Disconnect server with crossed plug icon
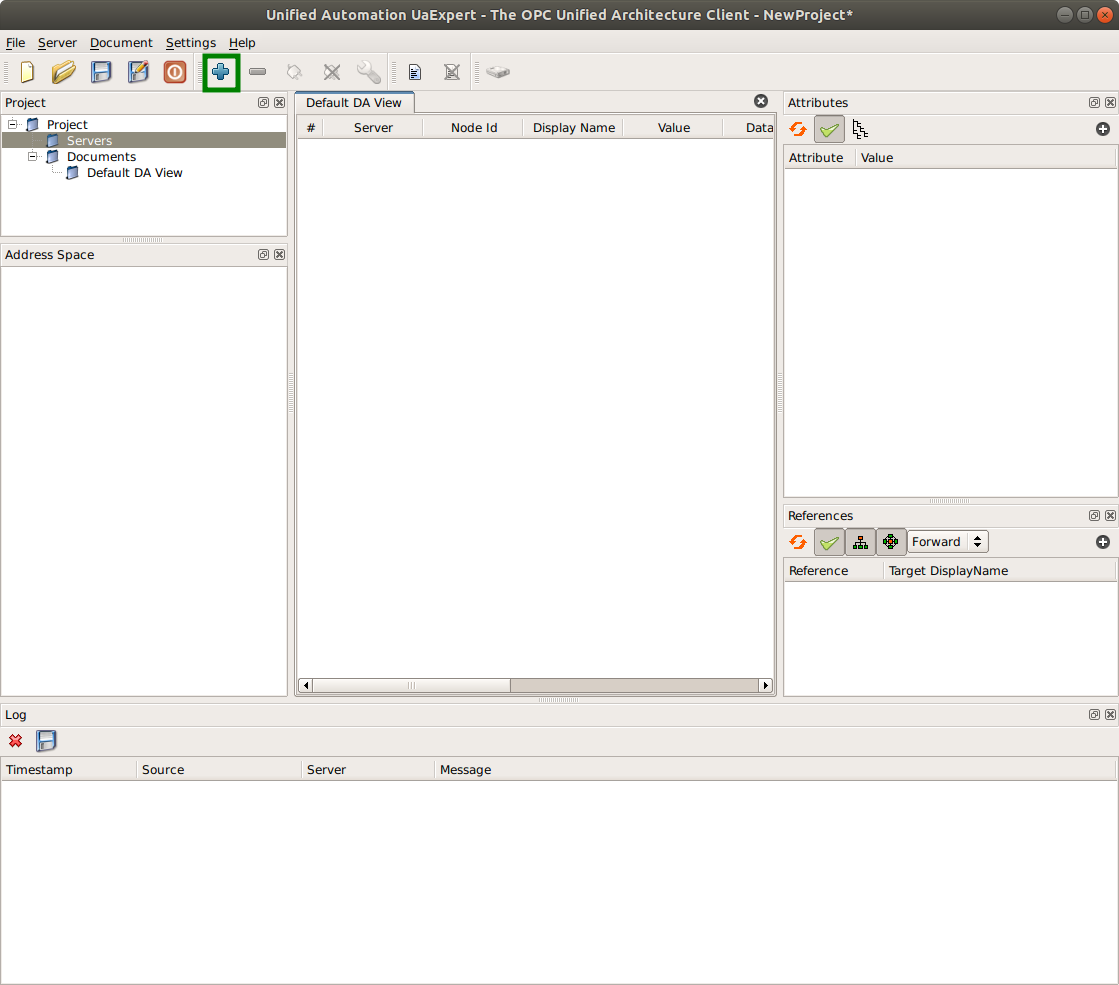 coord(331,72)
